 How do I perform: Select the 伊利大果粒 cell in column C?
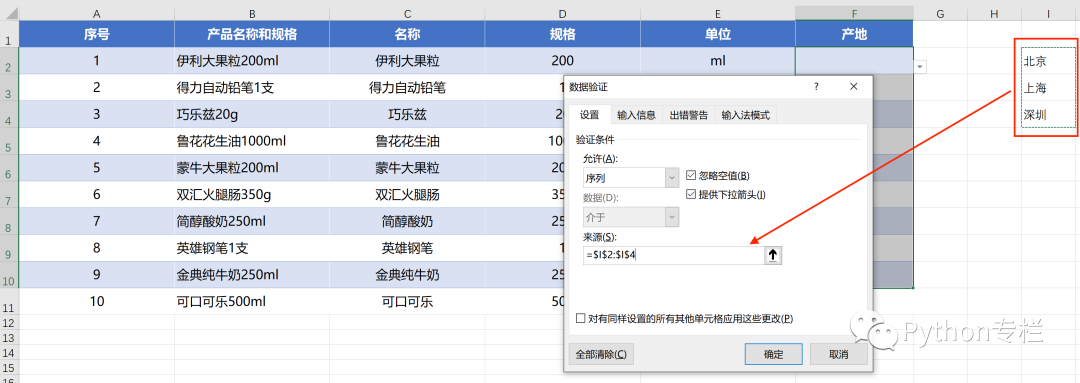(x=407, y=61)
